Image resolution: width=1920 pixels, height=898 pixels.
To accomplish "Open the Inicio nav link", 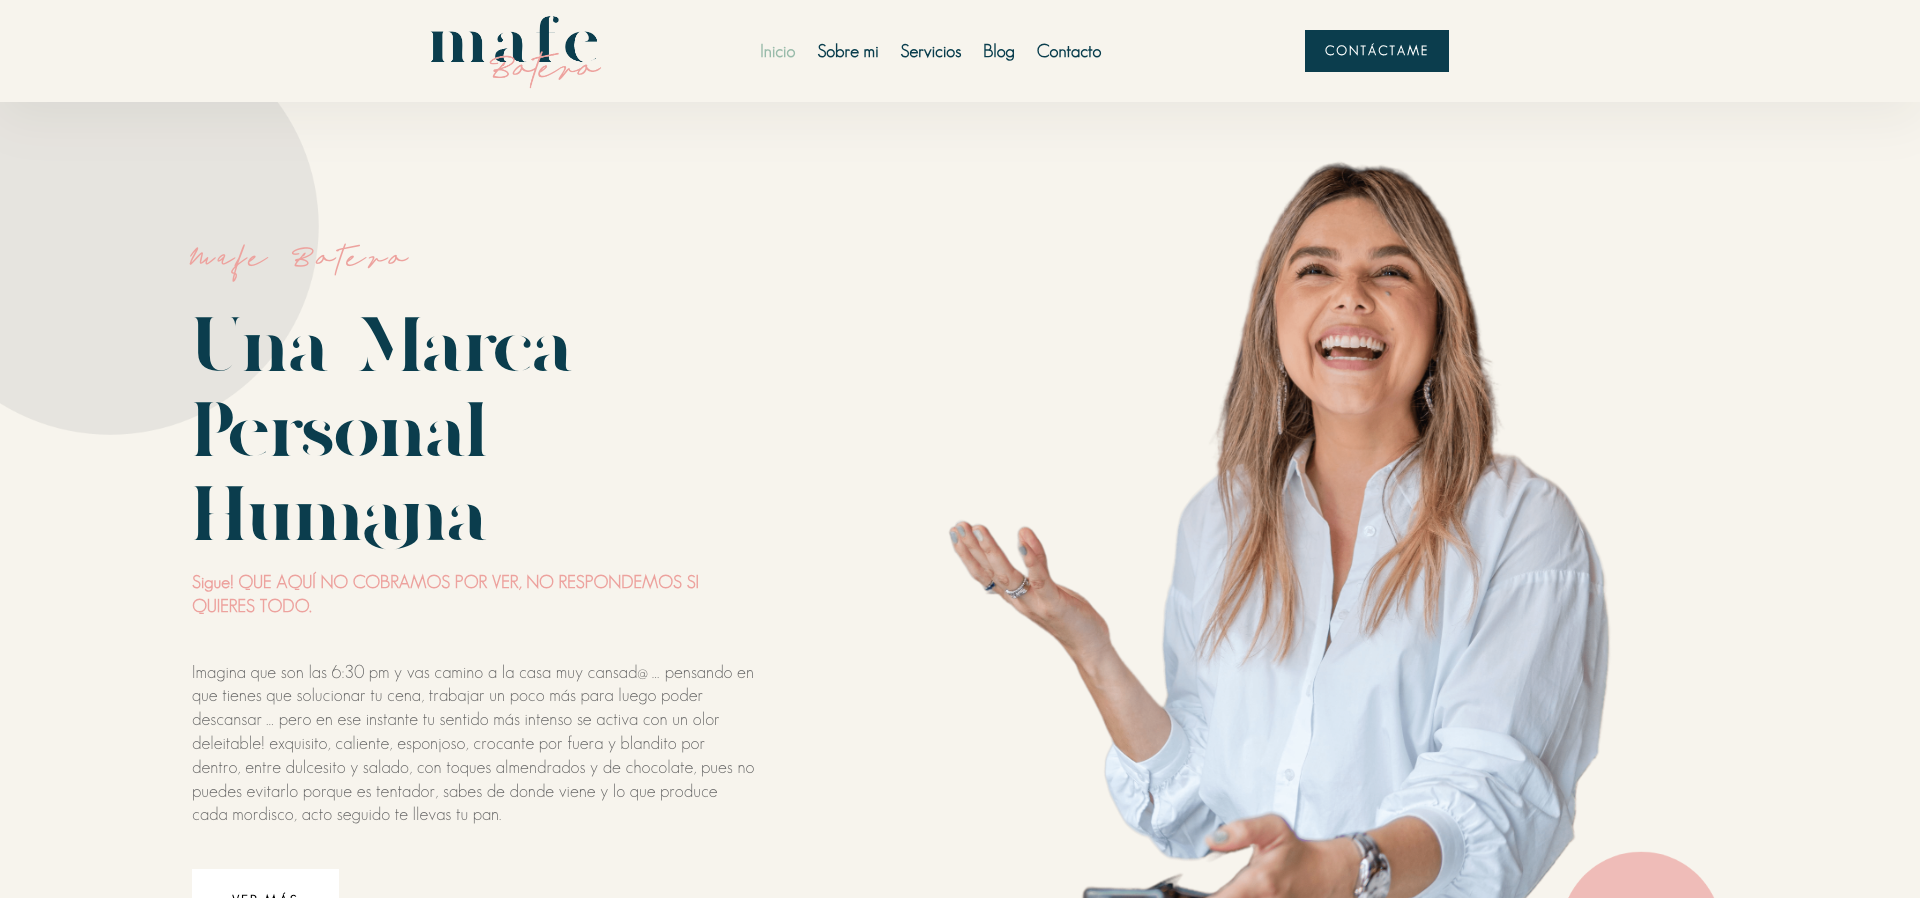I will pos(777,51).
